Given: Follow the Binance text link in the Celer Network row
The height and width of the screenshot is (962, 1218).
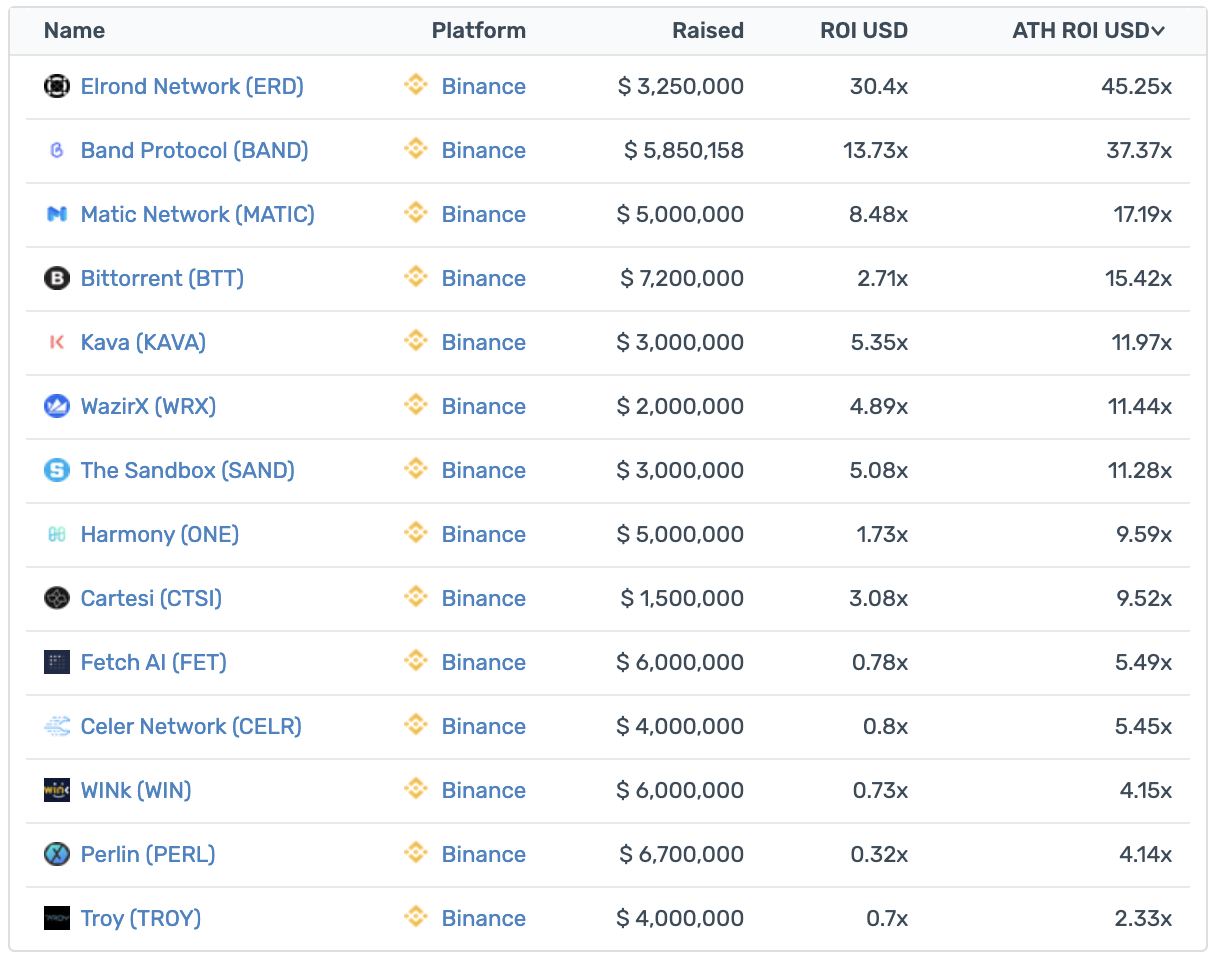Looking at the screenshot, I should click(x=484, y=726).
